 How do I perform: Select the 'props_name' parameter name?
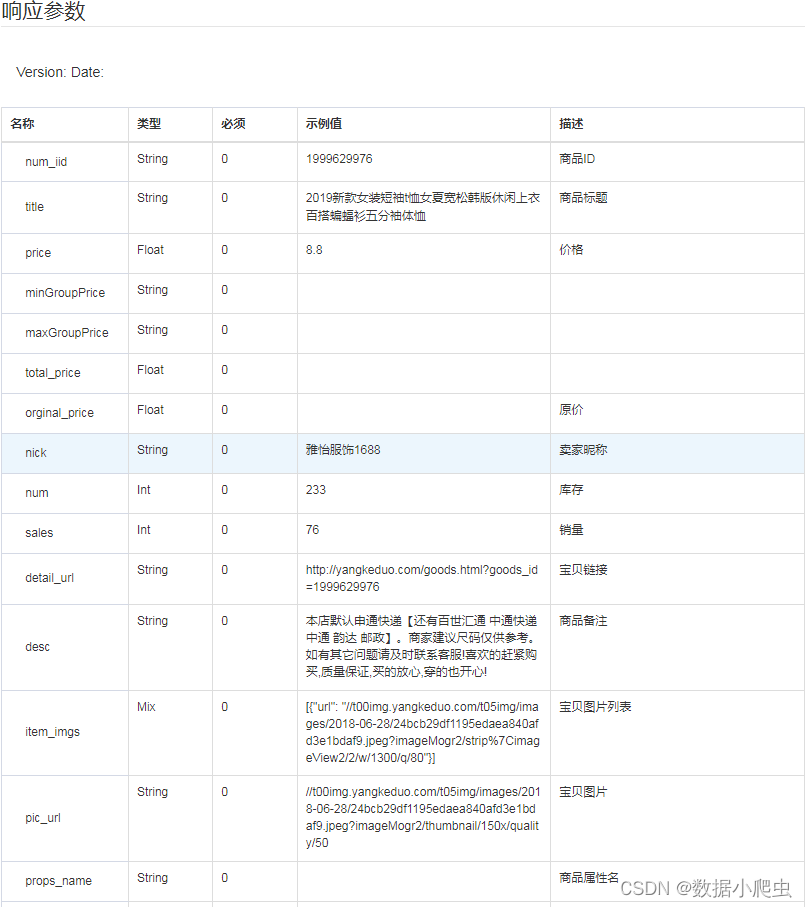pyautogui.click(x=59, y=881)
